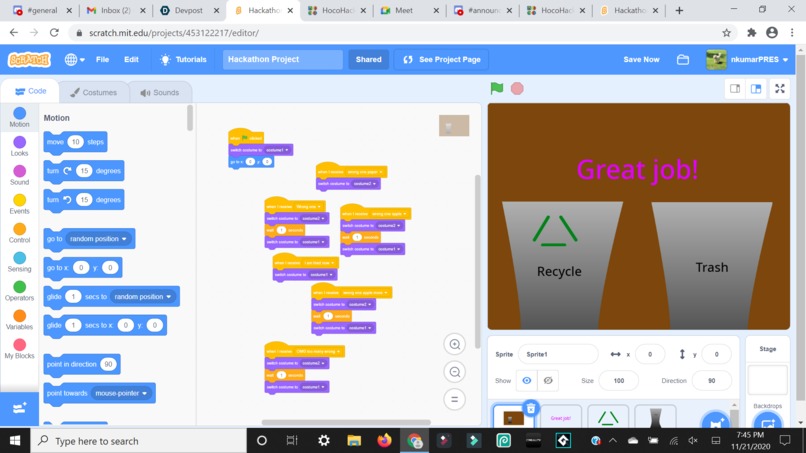The height and width of the screenshot is (453, 806).
Task: Select the Motion block category
Action: pyautogui.click(x=20, y=117)
